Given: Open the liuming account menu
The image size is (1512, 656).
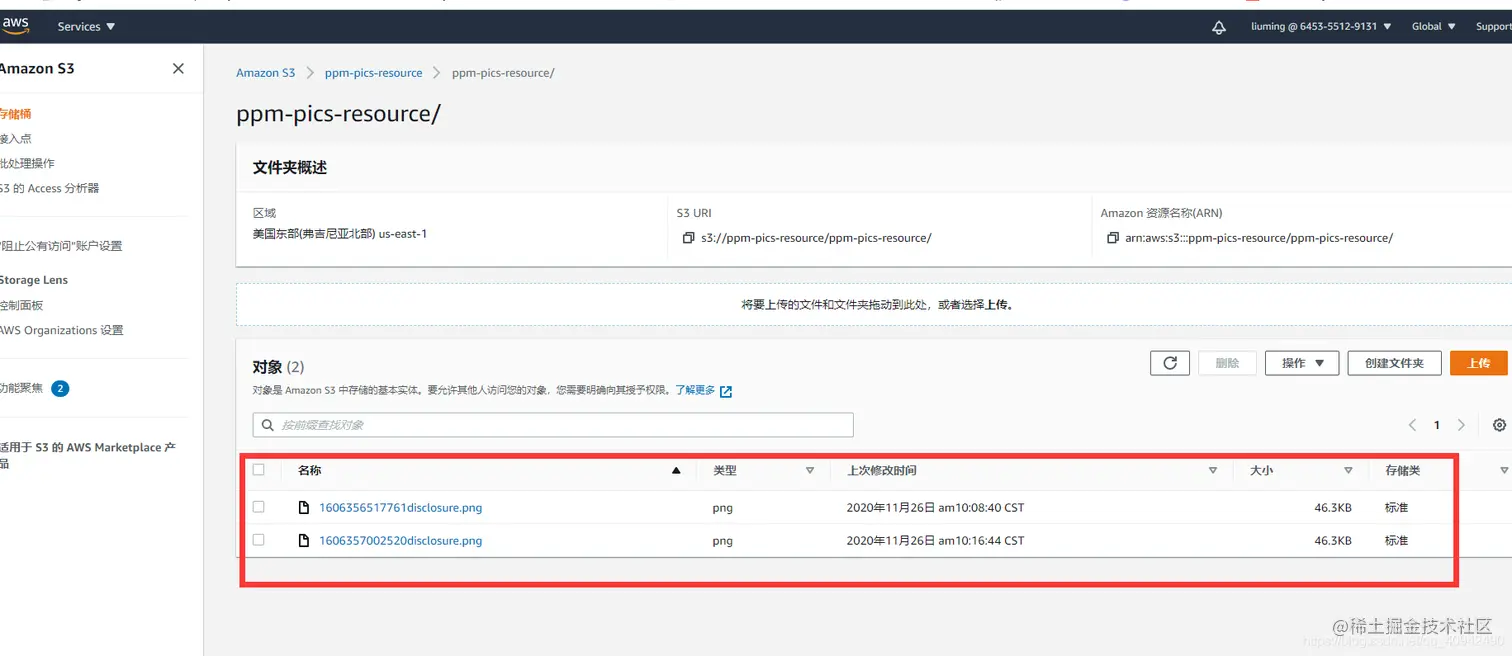Looking at the screenshot, I should point(1321,27).
